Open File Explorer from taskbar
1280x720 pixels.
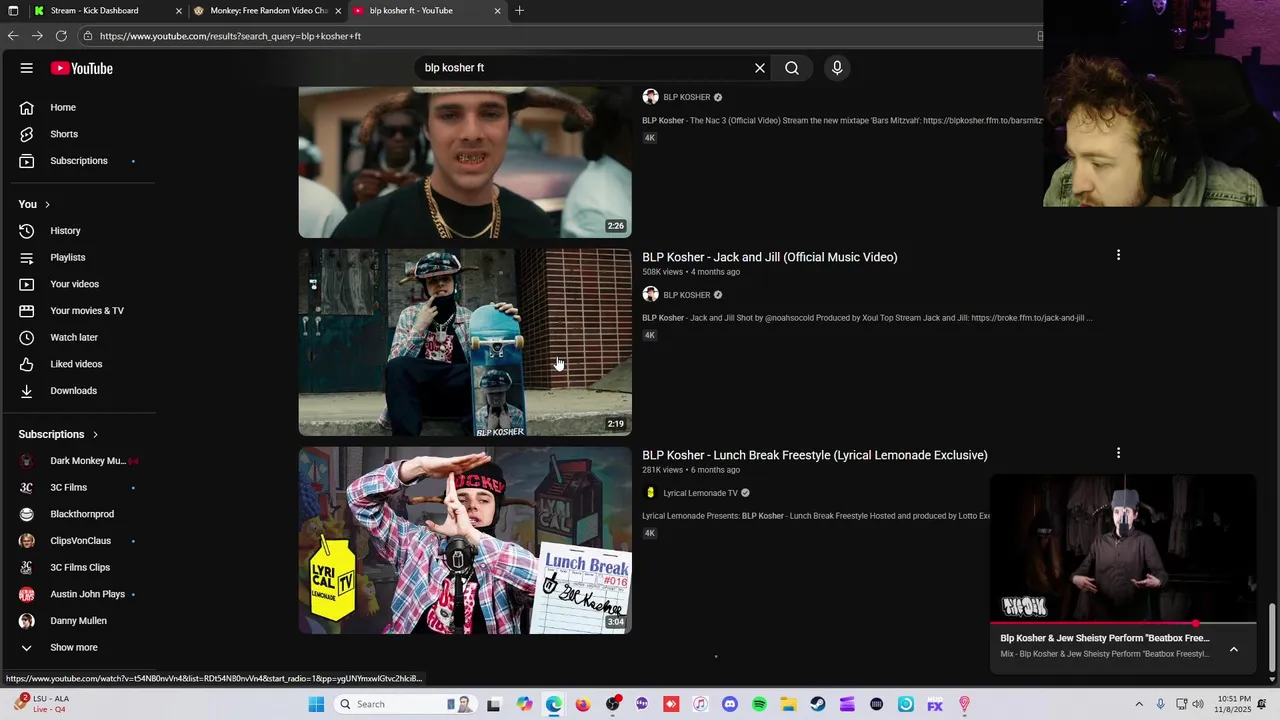click(x=788, y=704)
